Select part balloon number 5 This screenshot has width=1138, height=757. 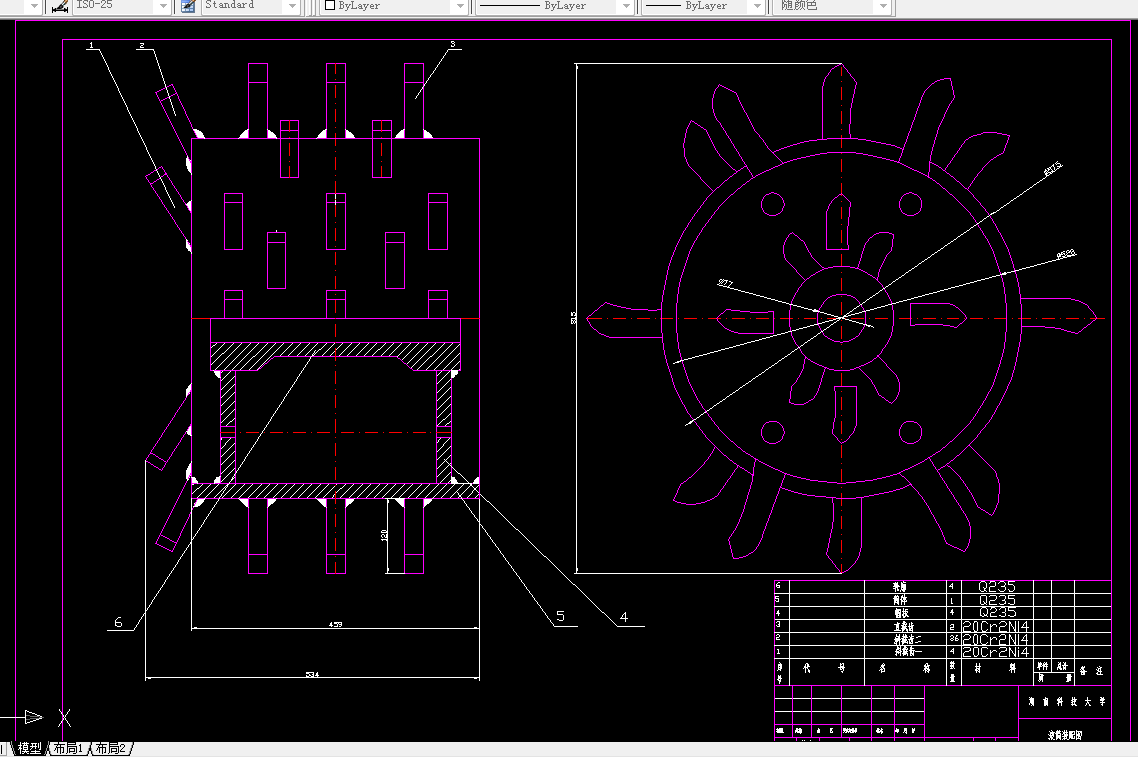(560, 616)
